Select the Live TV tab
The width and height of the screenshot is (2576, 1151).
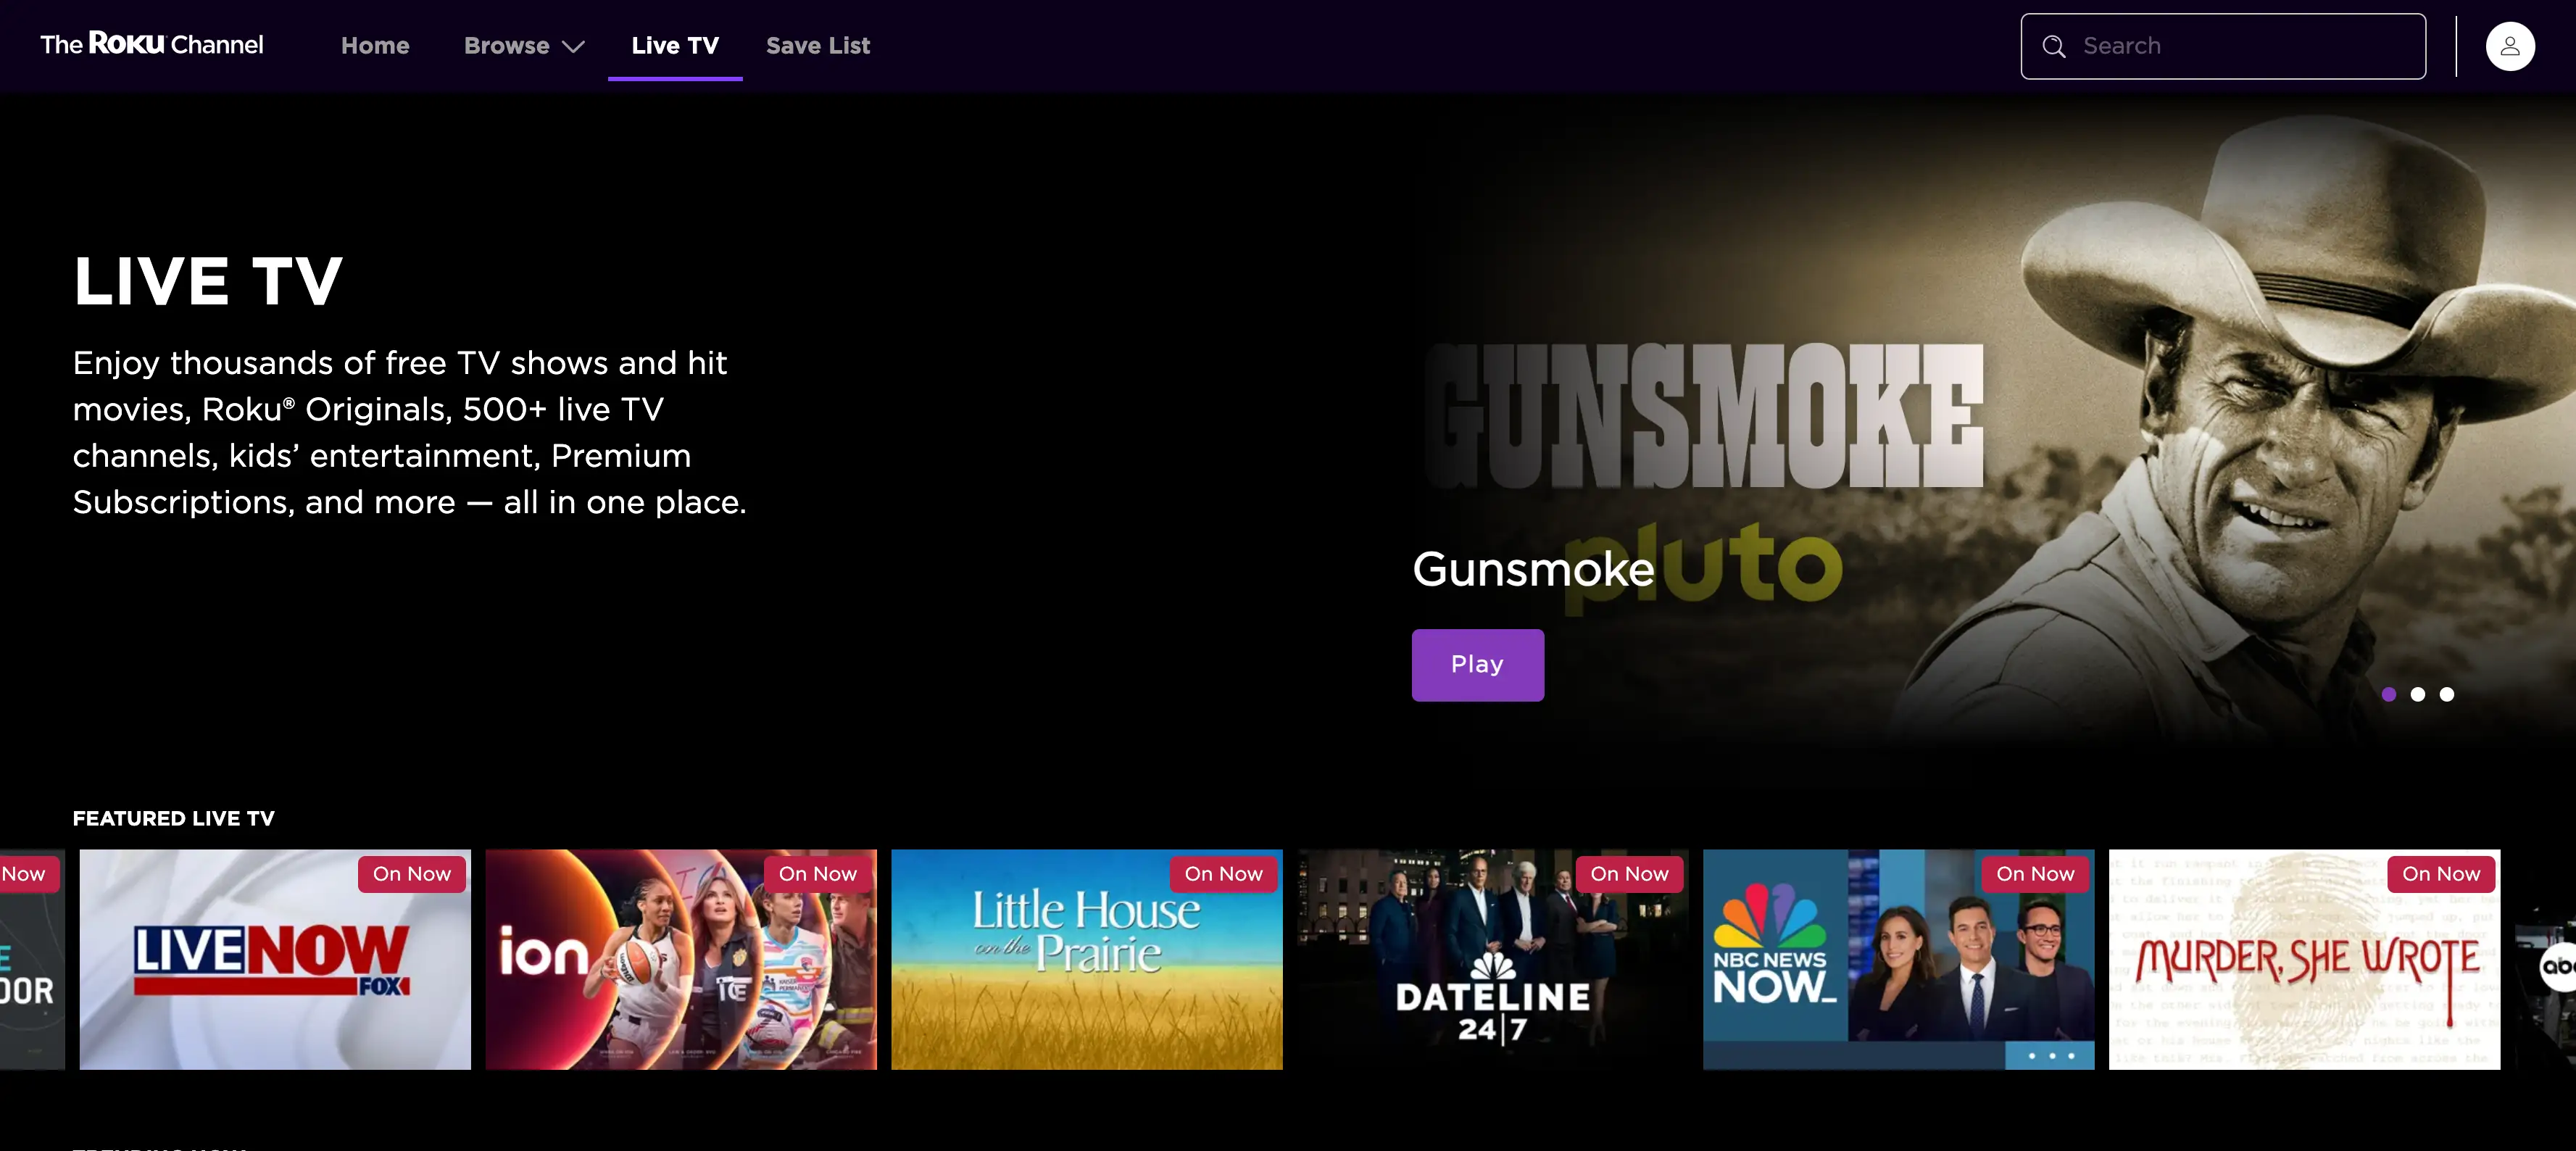(675, 46)
